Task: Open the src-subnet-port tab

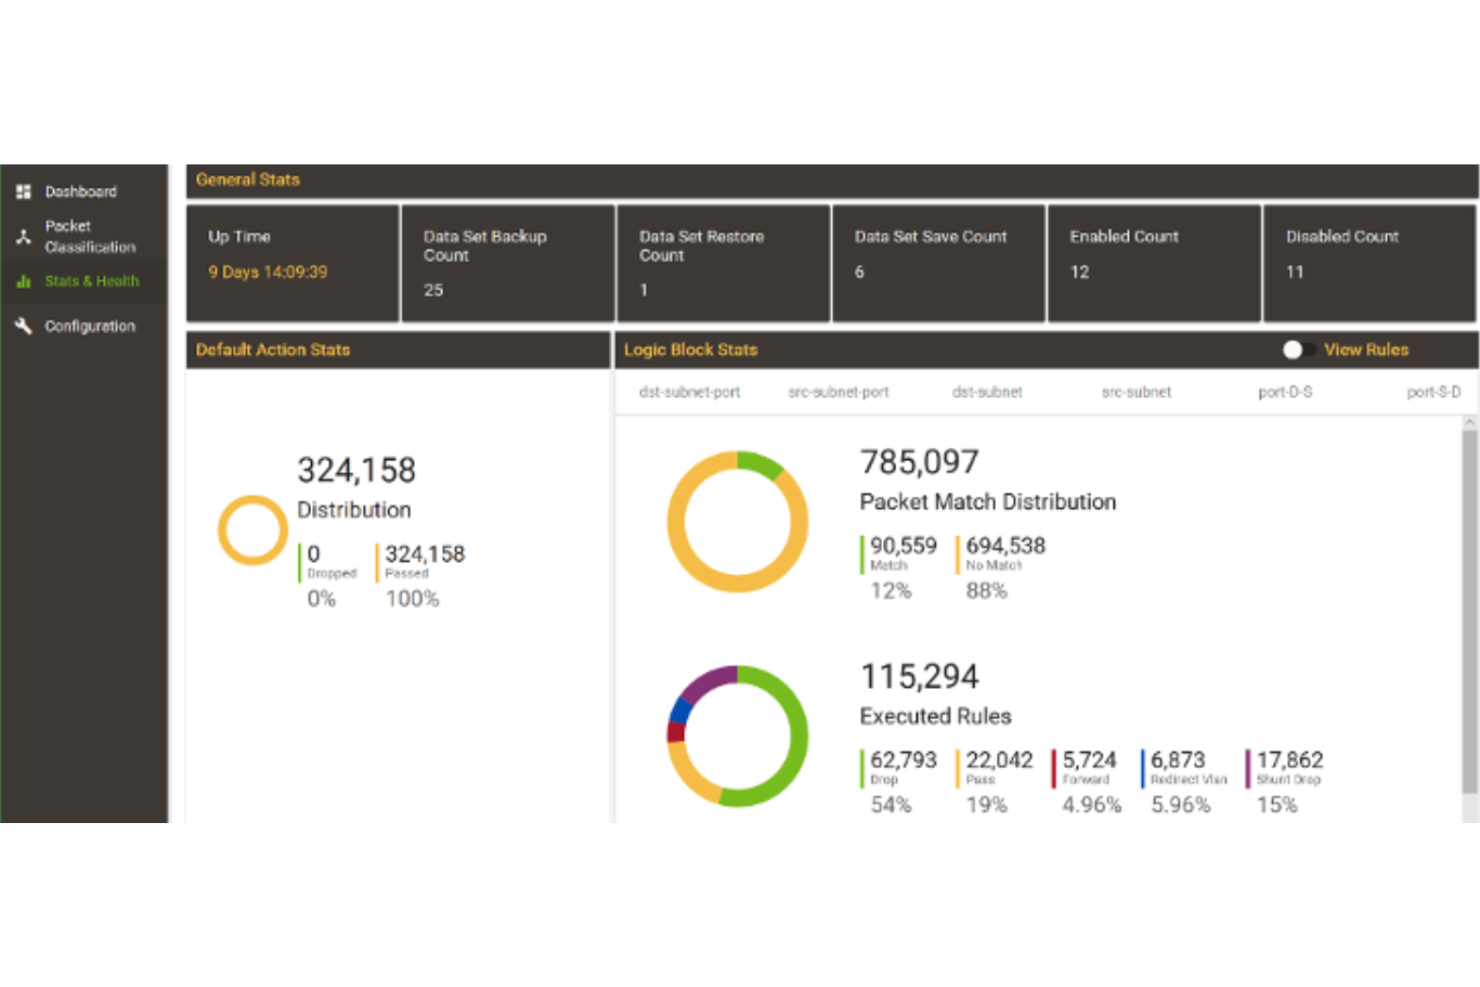Action: 838,392
